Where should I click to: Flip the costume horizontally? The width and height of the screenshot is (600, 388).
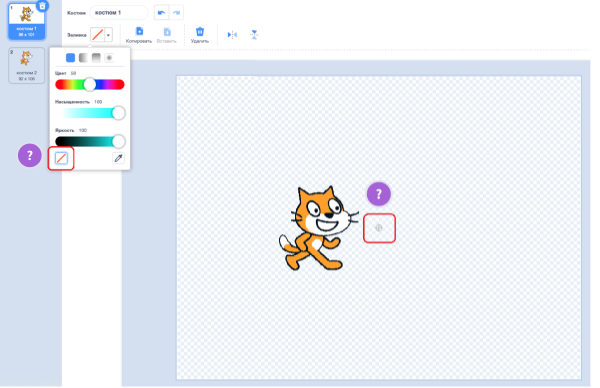[232, 35]
